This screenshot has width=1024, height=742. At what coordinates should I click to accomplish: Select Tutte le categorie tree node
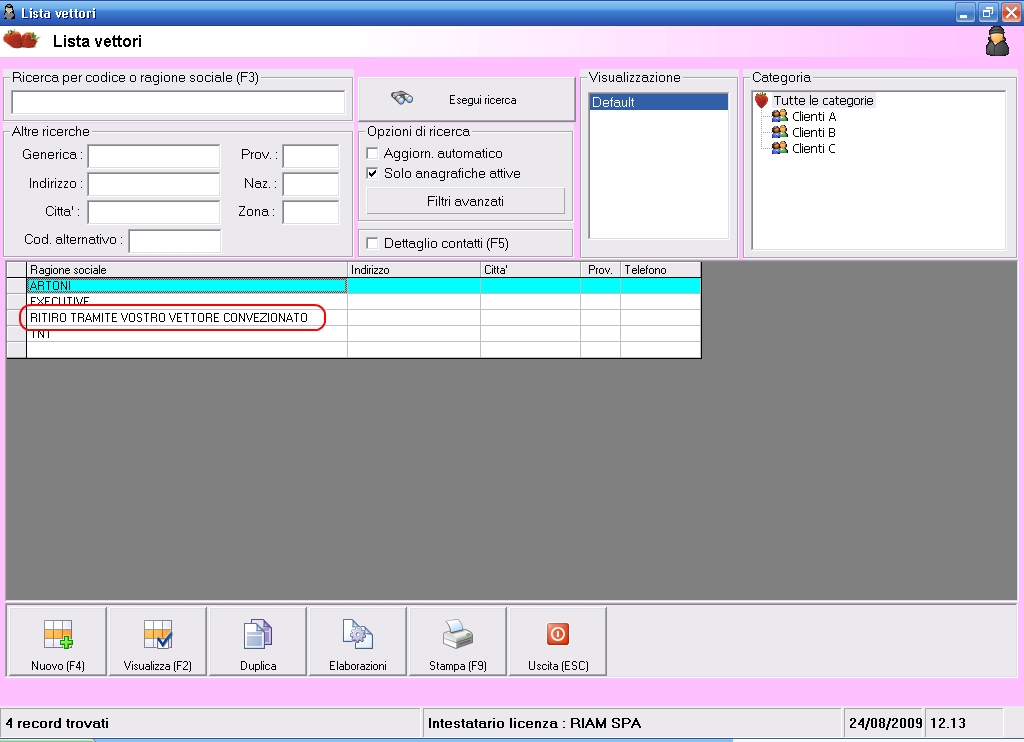click(824, 101)
